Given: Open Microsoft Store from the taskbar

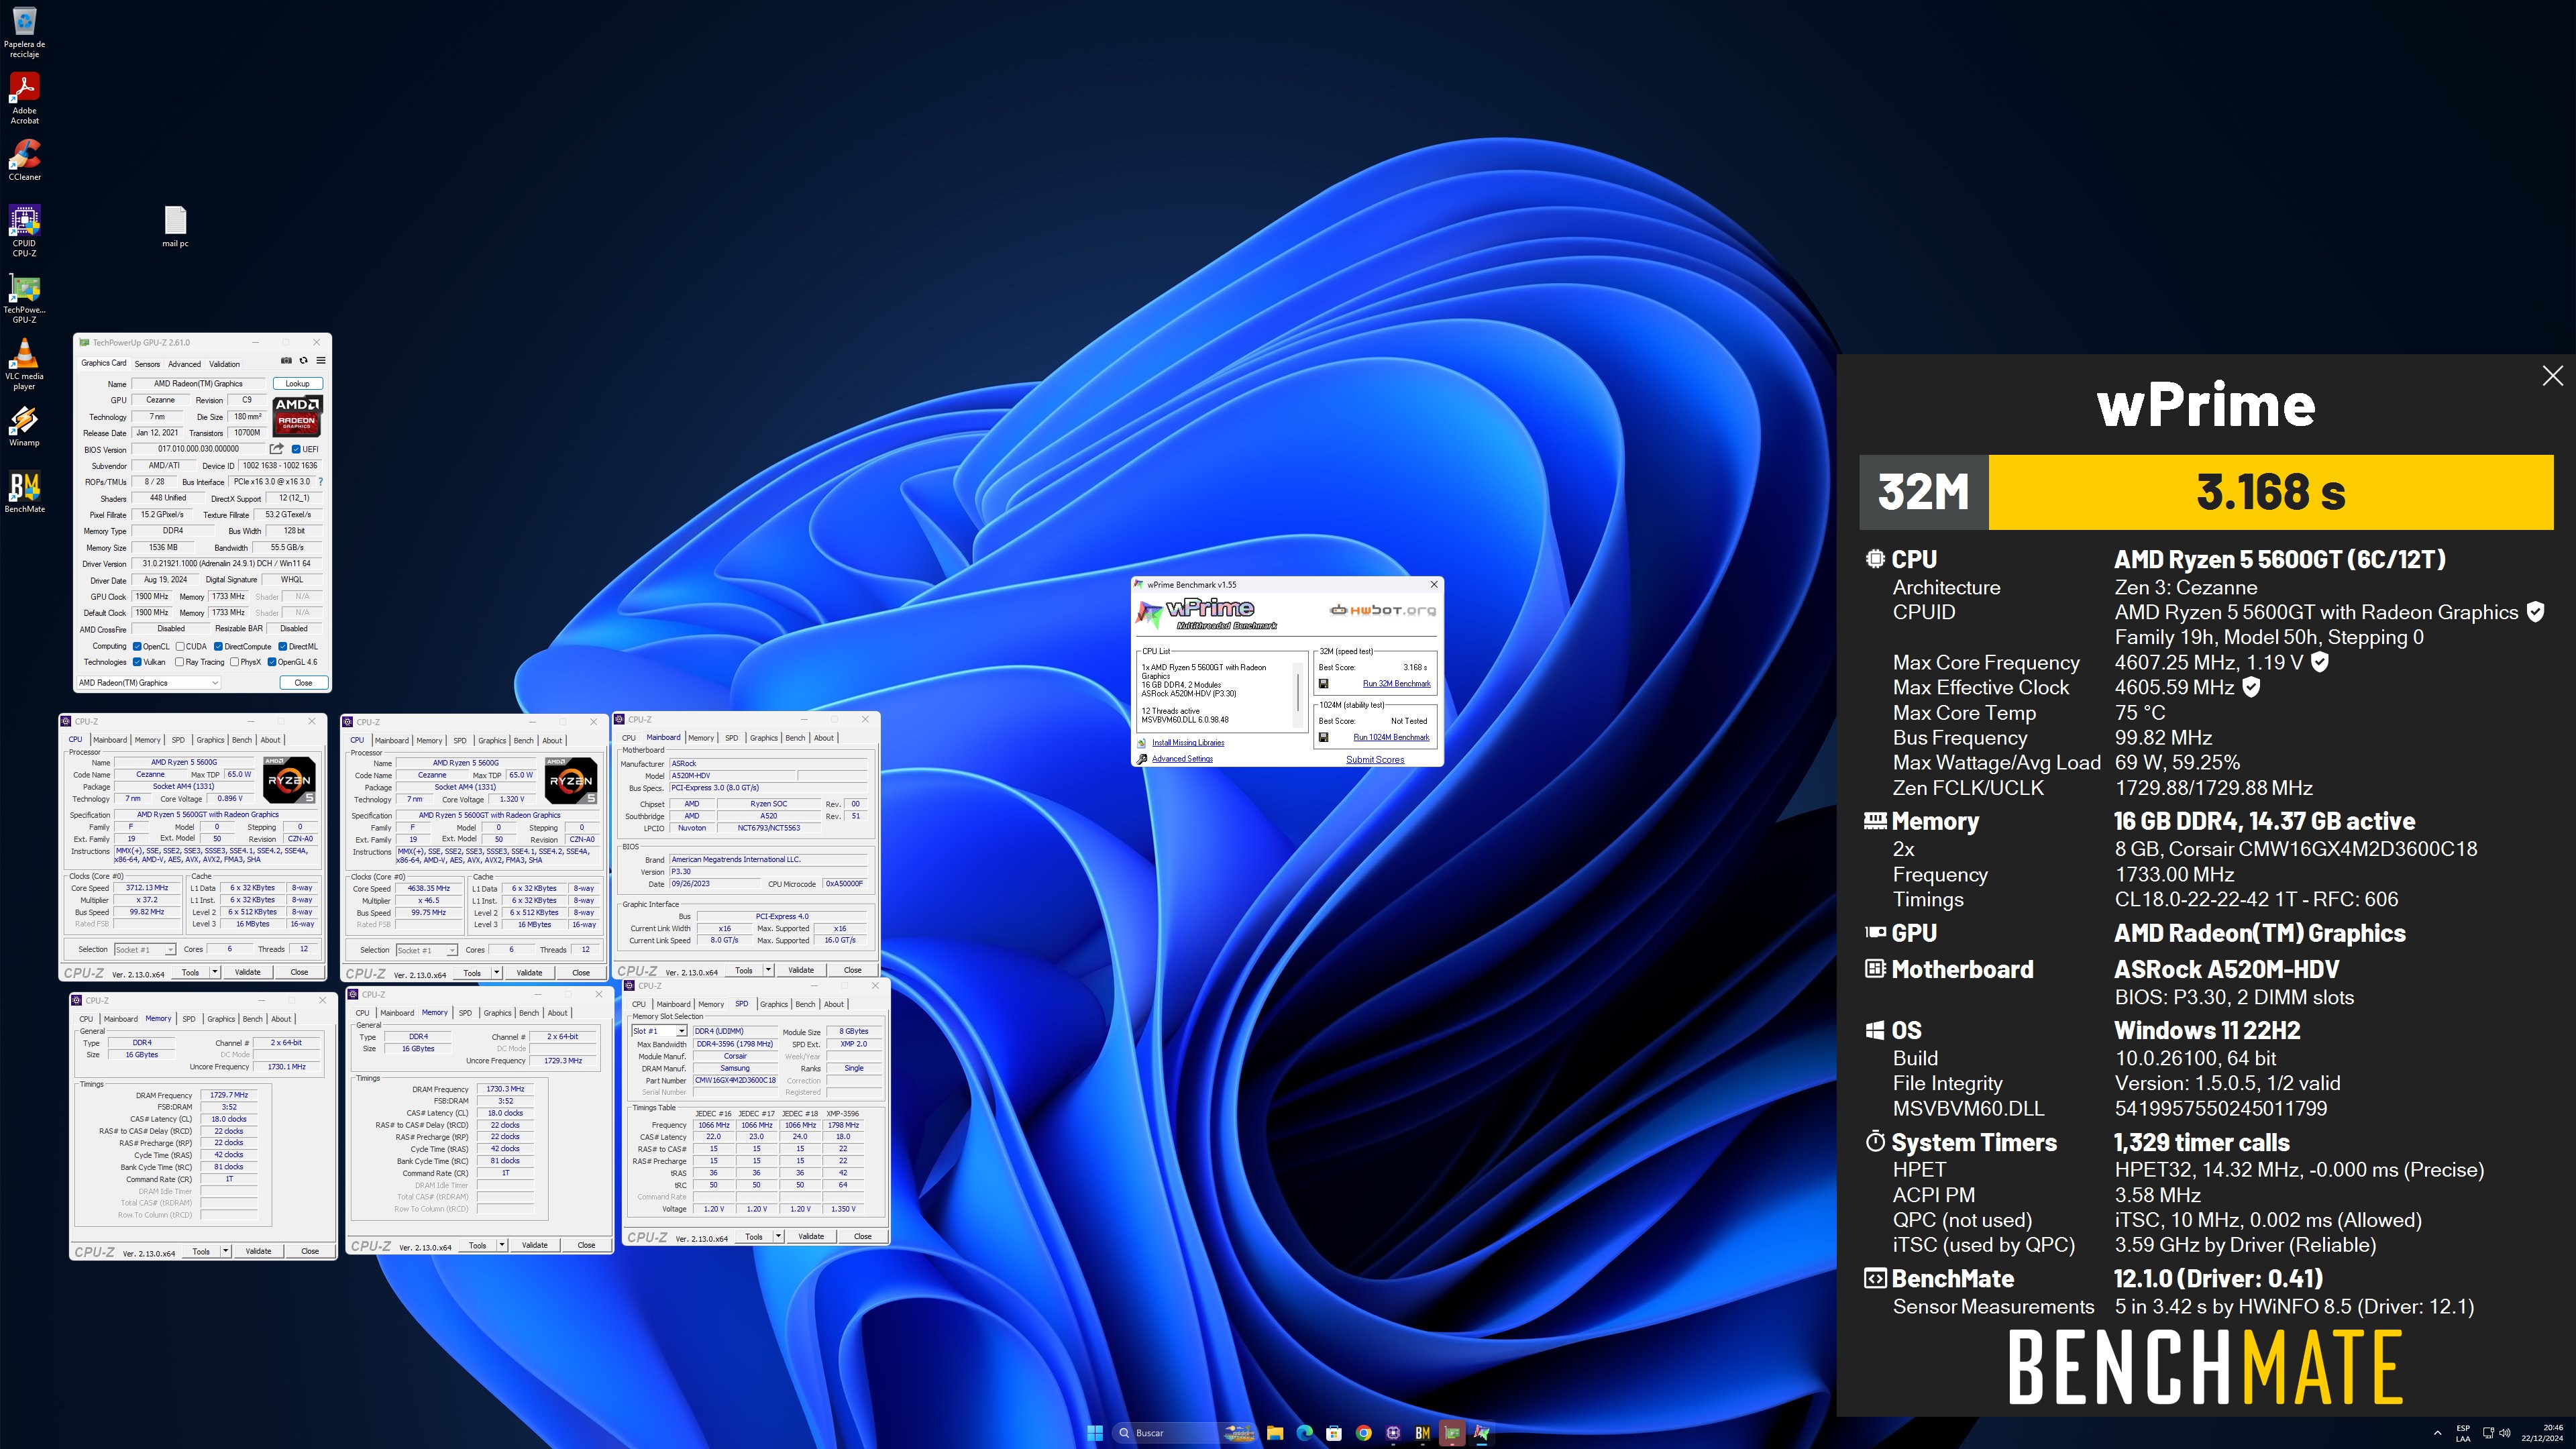Looking at the screenshot, I should pos(1334,1433).
